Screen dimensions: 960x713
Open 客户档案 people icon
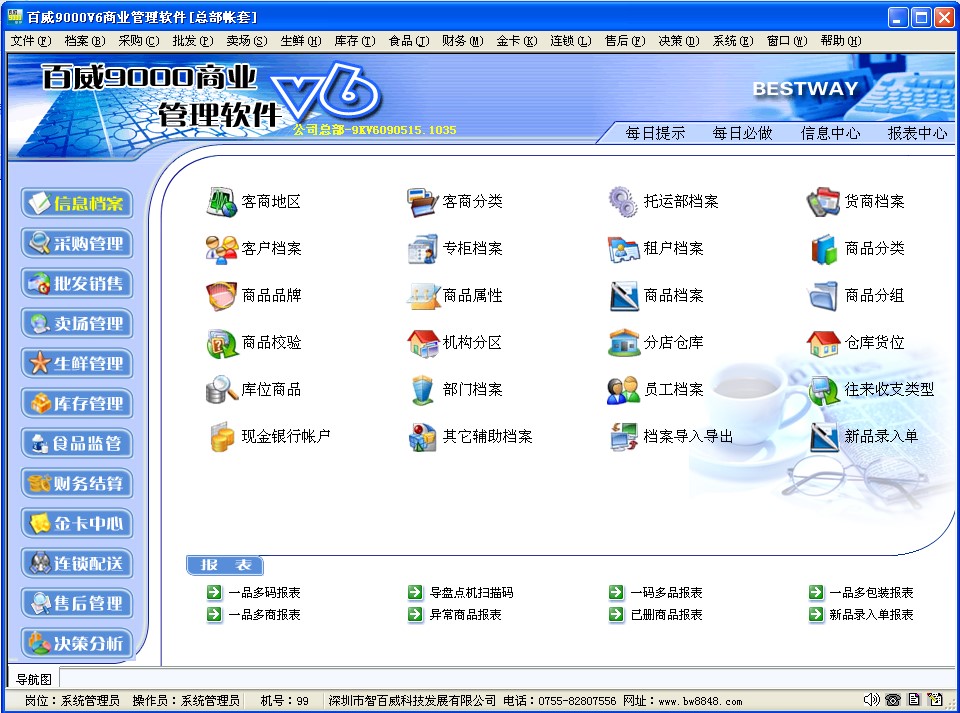(222, 249)
